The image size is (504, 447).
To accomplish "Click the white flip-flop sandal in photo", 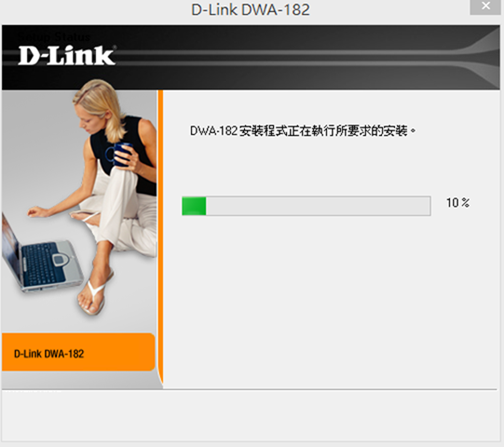I will [x=96, y=295].
